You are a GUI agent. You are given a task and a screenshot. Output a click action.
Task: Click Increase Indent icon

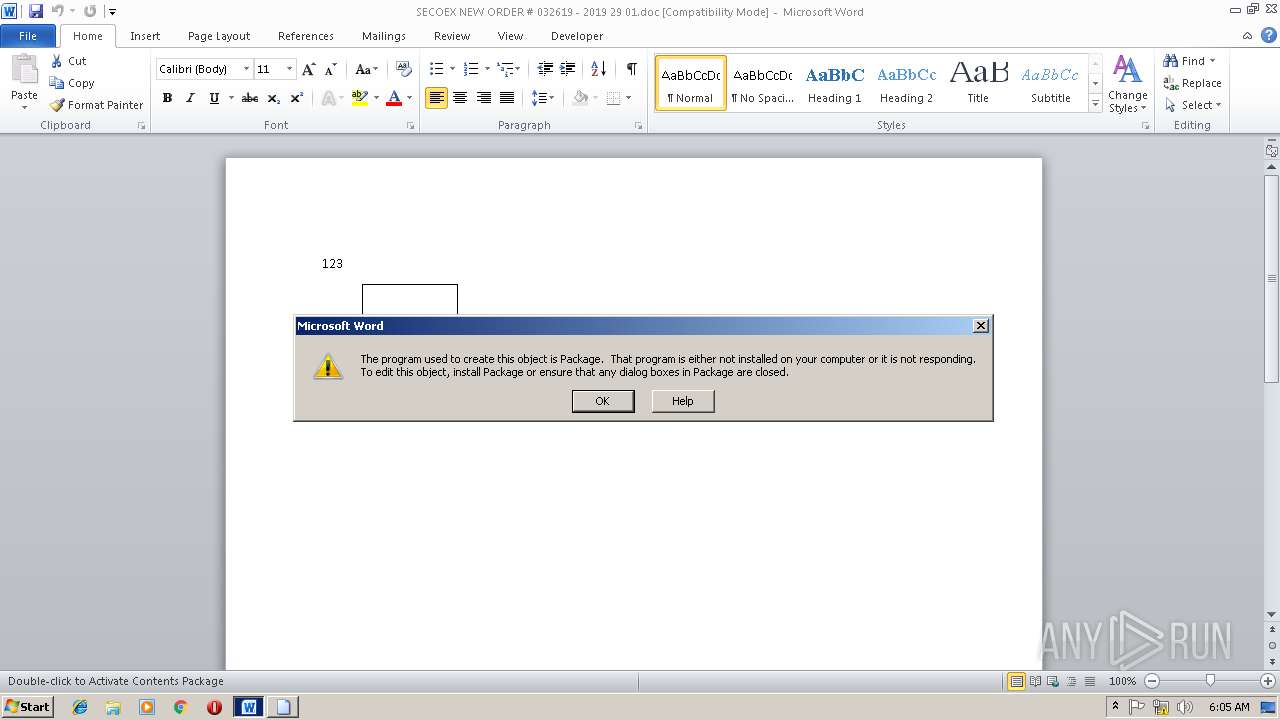tap(567, 69)
